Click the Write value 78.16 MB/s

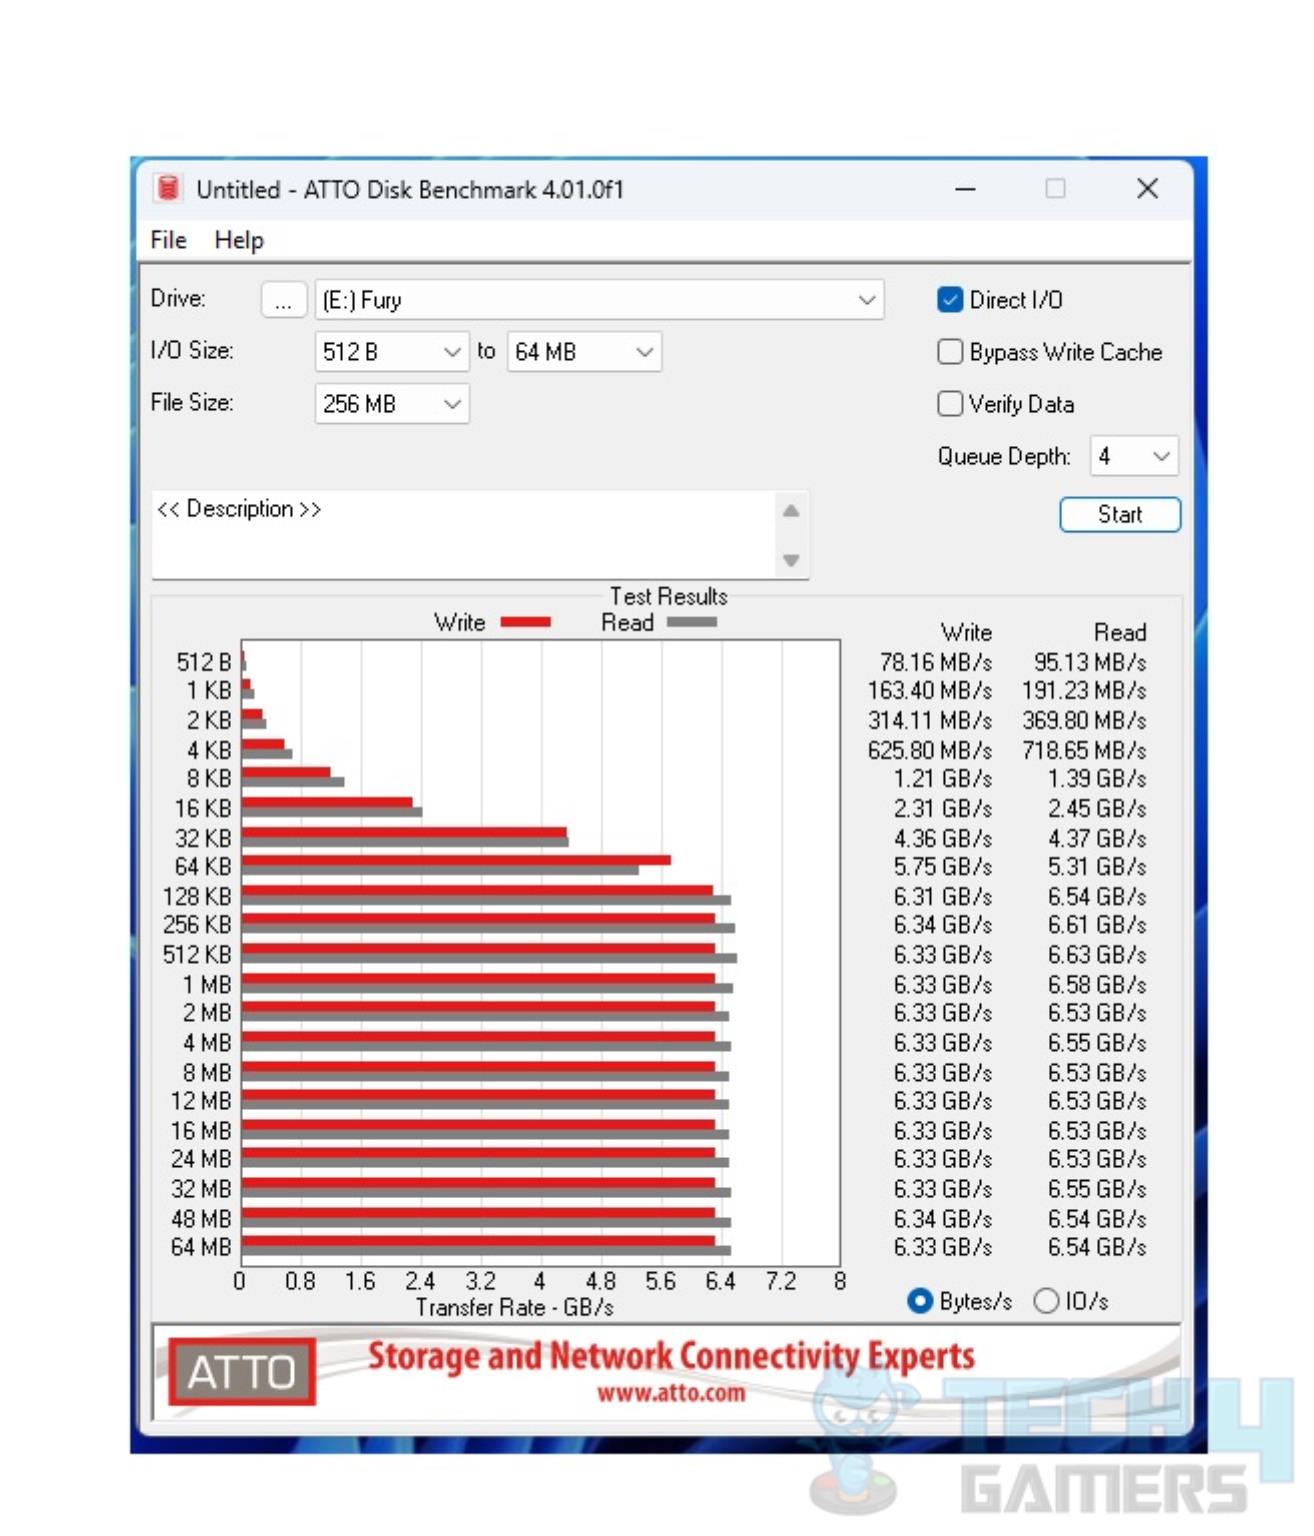(x=936, y=663)
